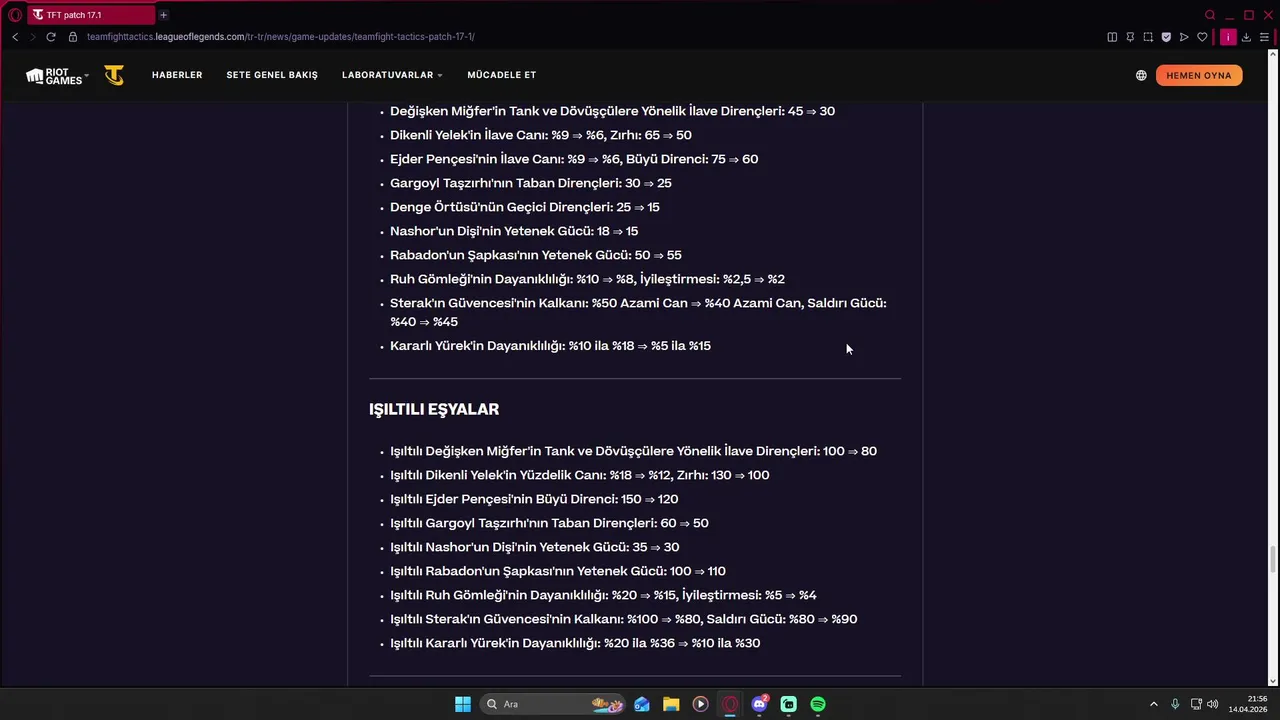This screenshot has height=720, width=1280.
Task: Click Işıltılı Rabadon'un Şapkası'nın line
Action: coord(558,571)
